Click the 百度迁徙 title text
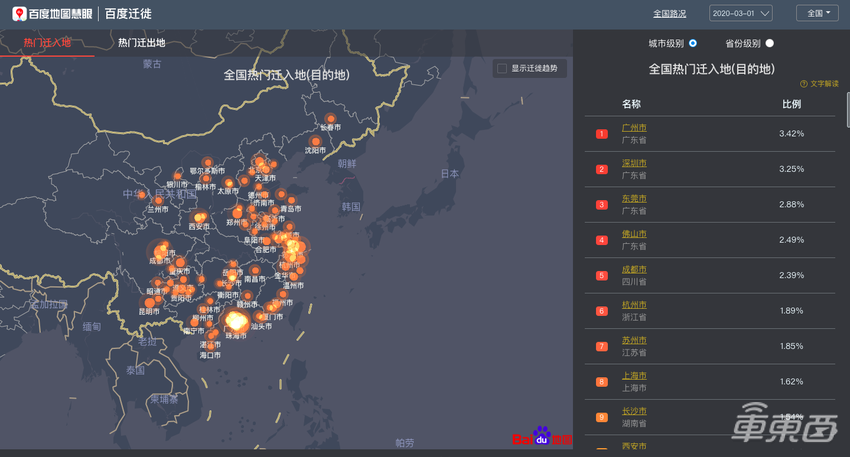 (x=131, y=14)
